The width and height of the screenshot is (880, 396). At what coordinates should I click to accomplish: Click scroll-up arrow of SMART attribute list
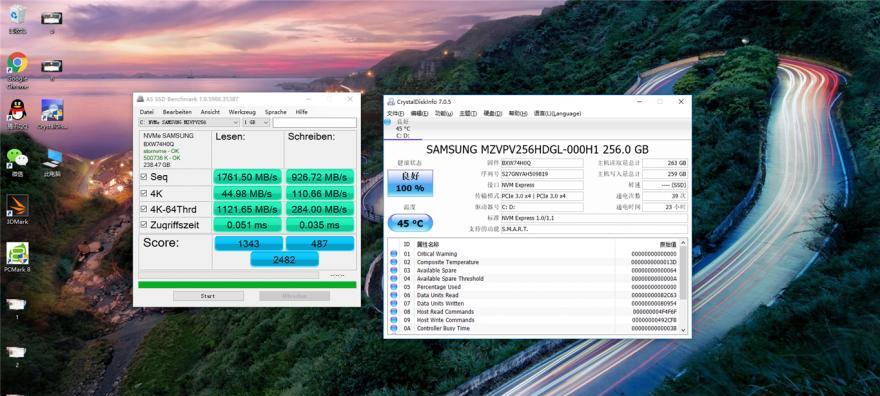(683, 243)
